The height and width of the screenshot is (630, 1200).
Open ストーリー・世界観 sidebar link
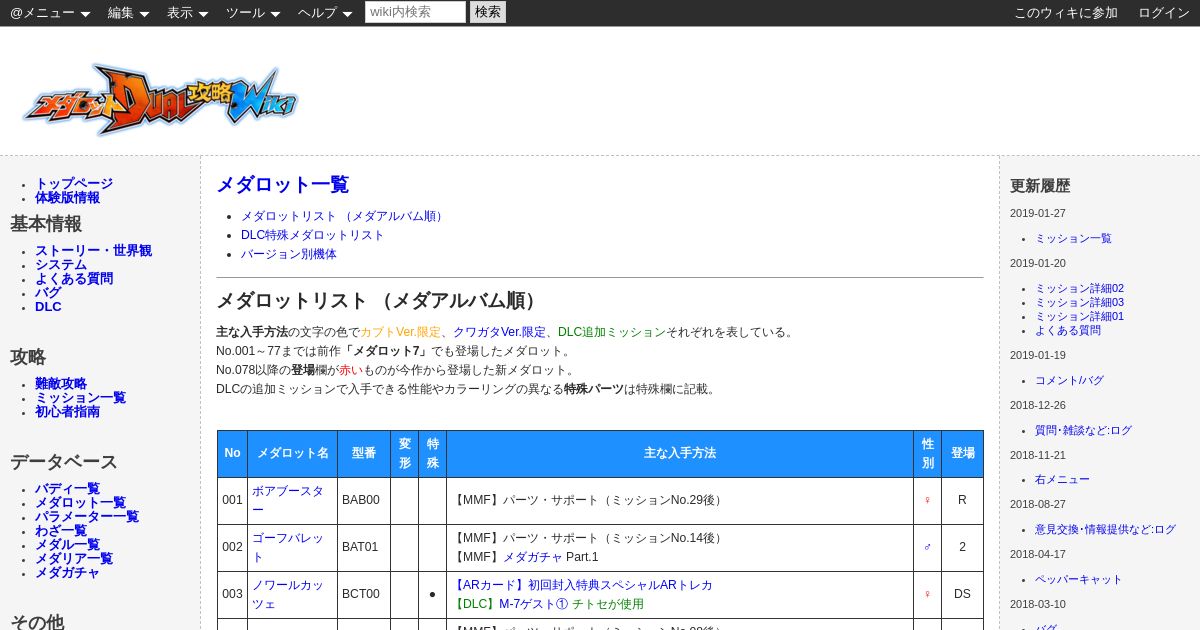pos(93,251)
